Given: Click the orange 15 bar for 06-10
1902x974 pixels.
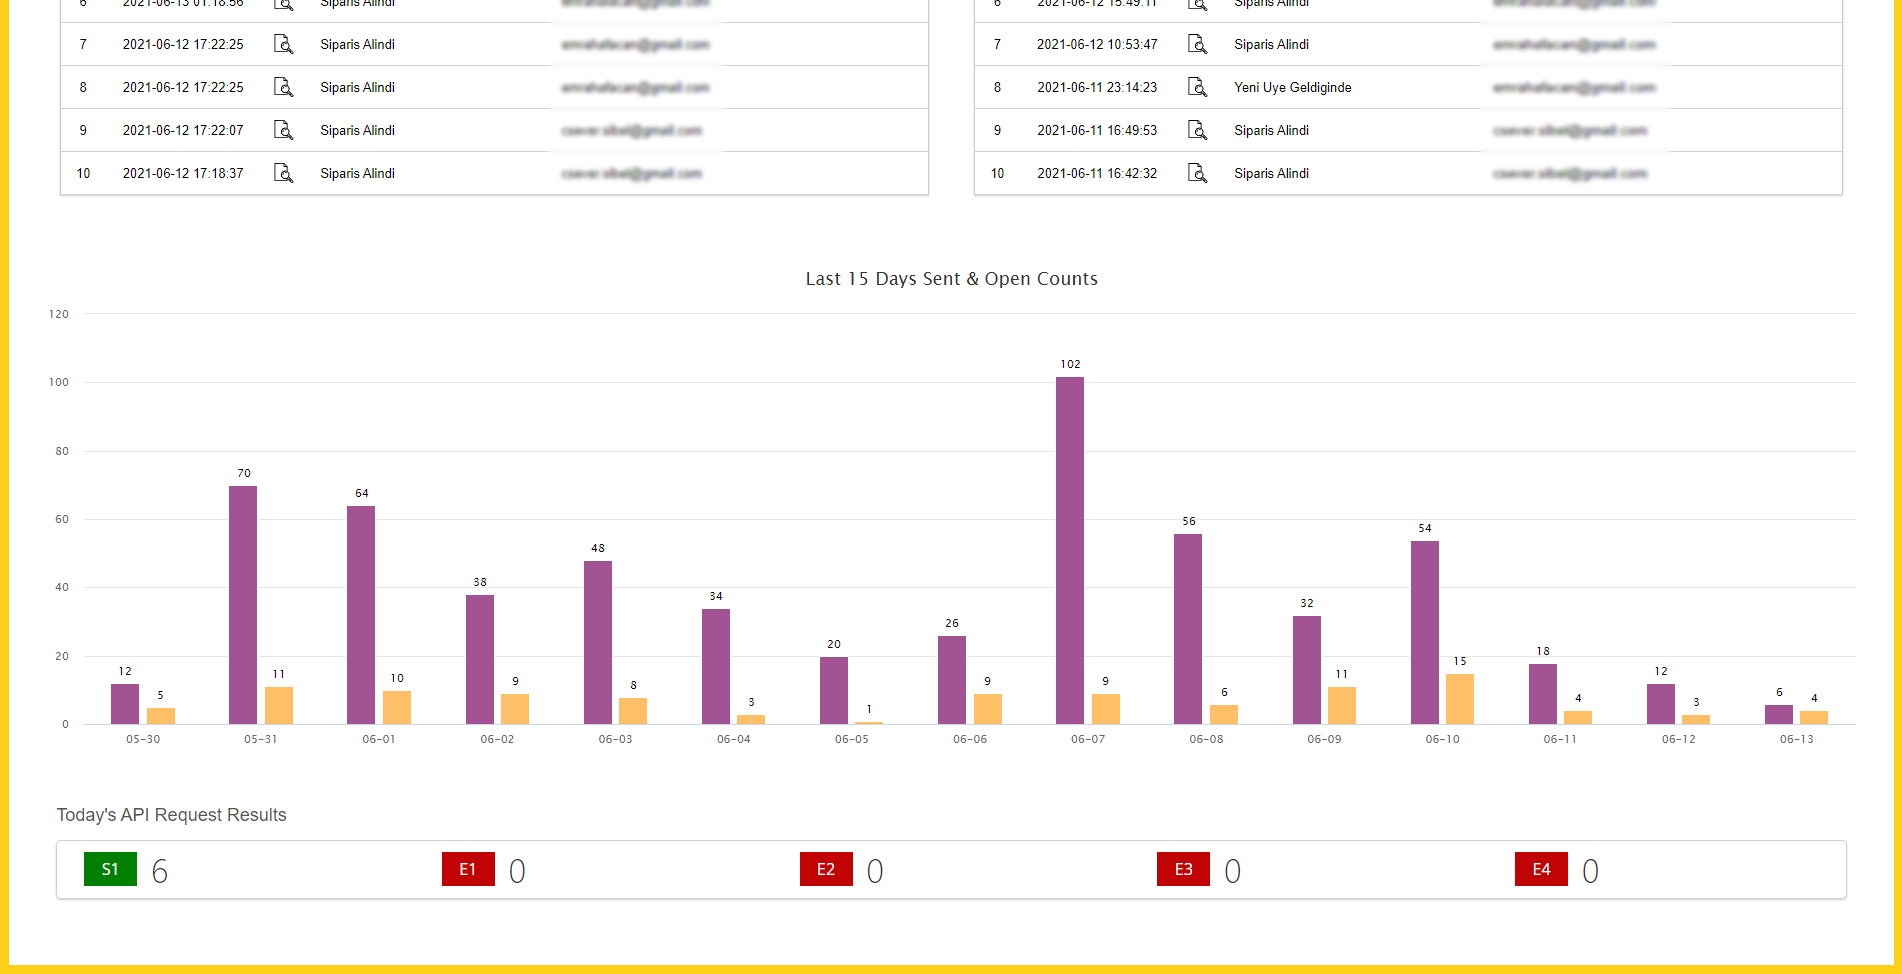Looking at the screenshot, I should point(1460,699).
